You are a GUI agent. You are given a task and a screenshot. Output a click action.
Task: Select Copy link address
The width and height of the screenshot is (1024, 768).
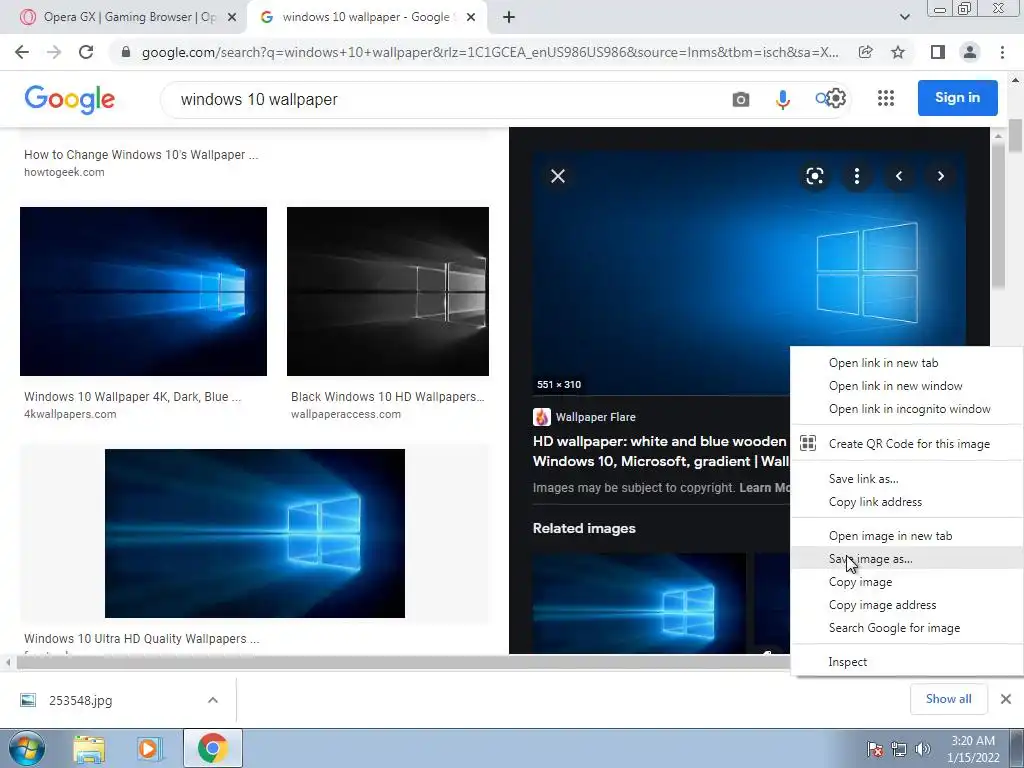[x=906, y=502]
